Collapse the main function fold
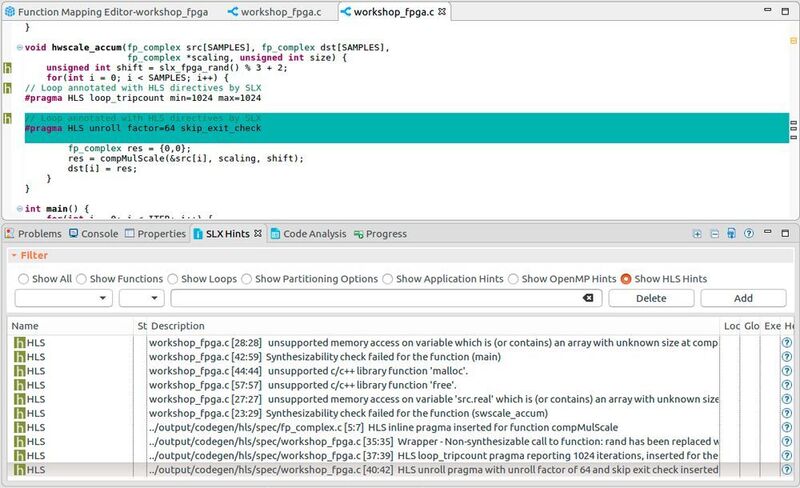The image size is (800, 488). [x=19, y=209]
